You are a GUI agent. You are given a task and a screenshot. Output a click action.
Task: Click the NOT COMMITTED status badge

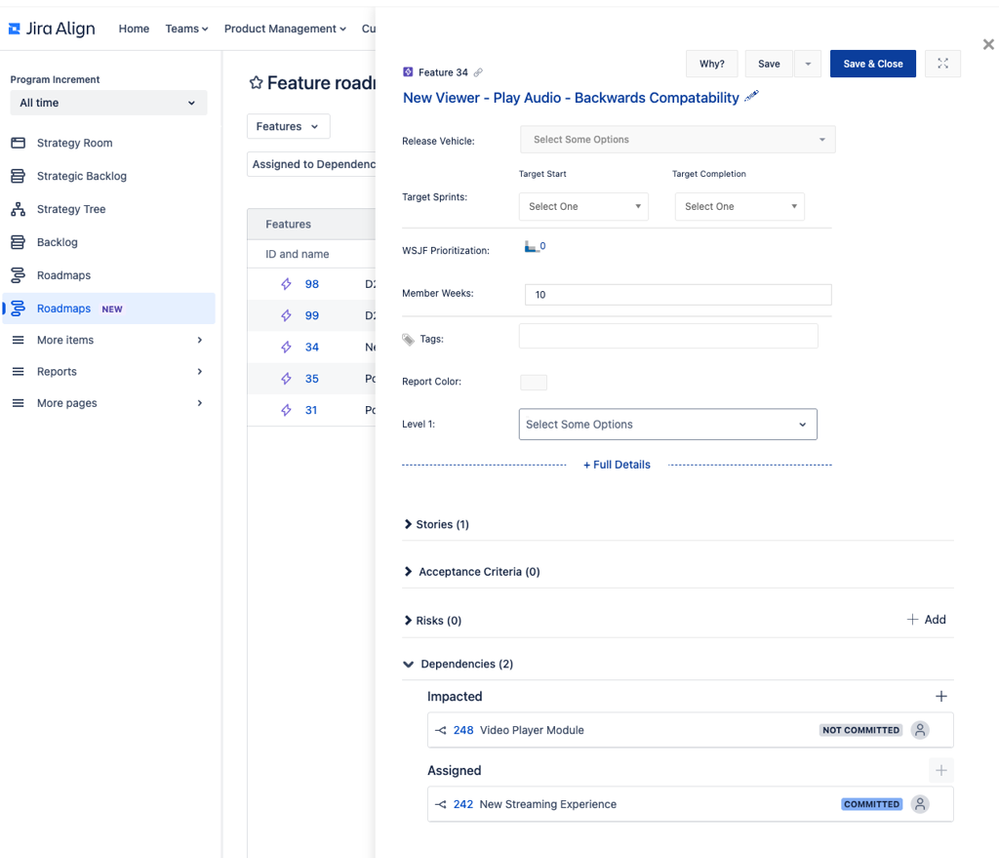coord(861,730)
